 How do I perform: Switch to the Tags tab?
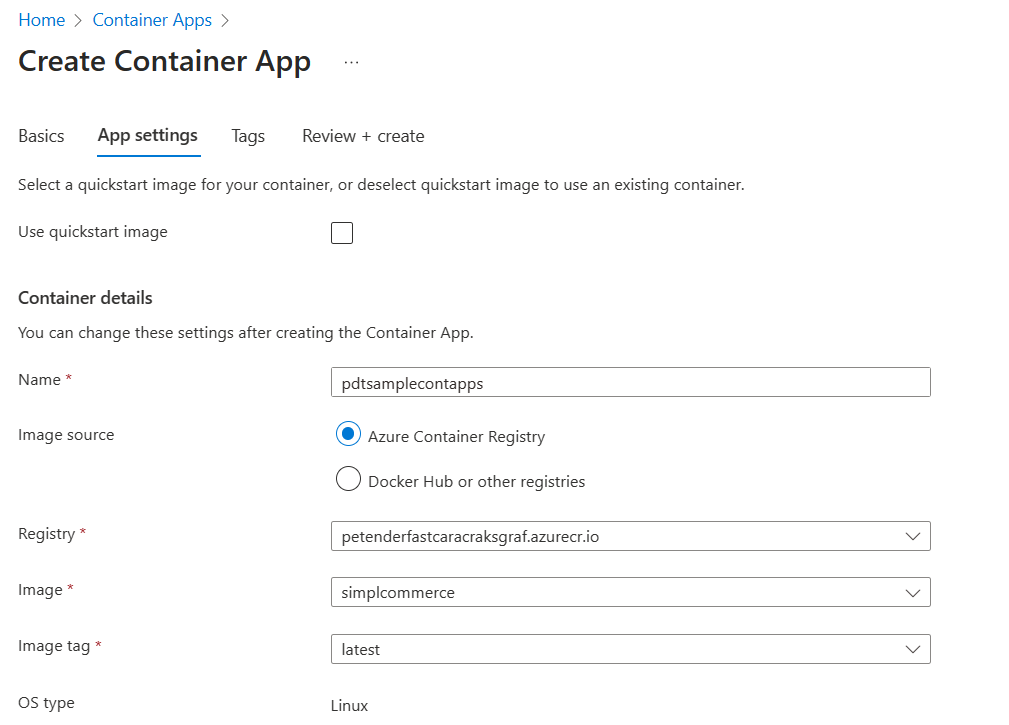(247, 136)
